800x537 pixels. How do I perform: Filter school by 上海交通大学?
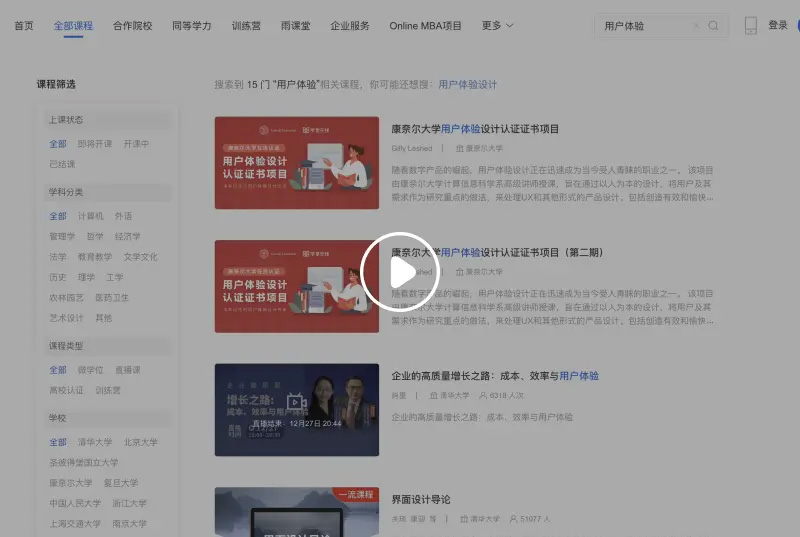(74, 524)
